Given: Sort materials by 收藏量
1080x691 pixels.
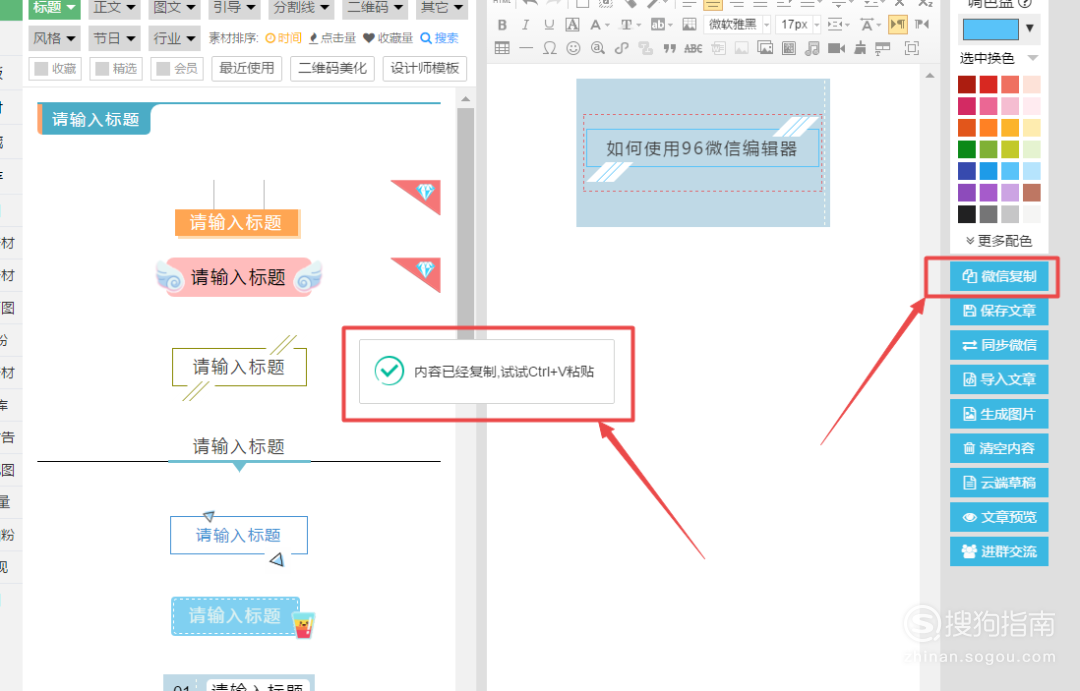Looking at the screenshot, I should pyautogui.click(x=388, y=38).
